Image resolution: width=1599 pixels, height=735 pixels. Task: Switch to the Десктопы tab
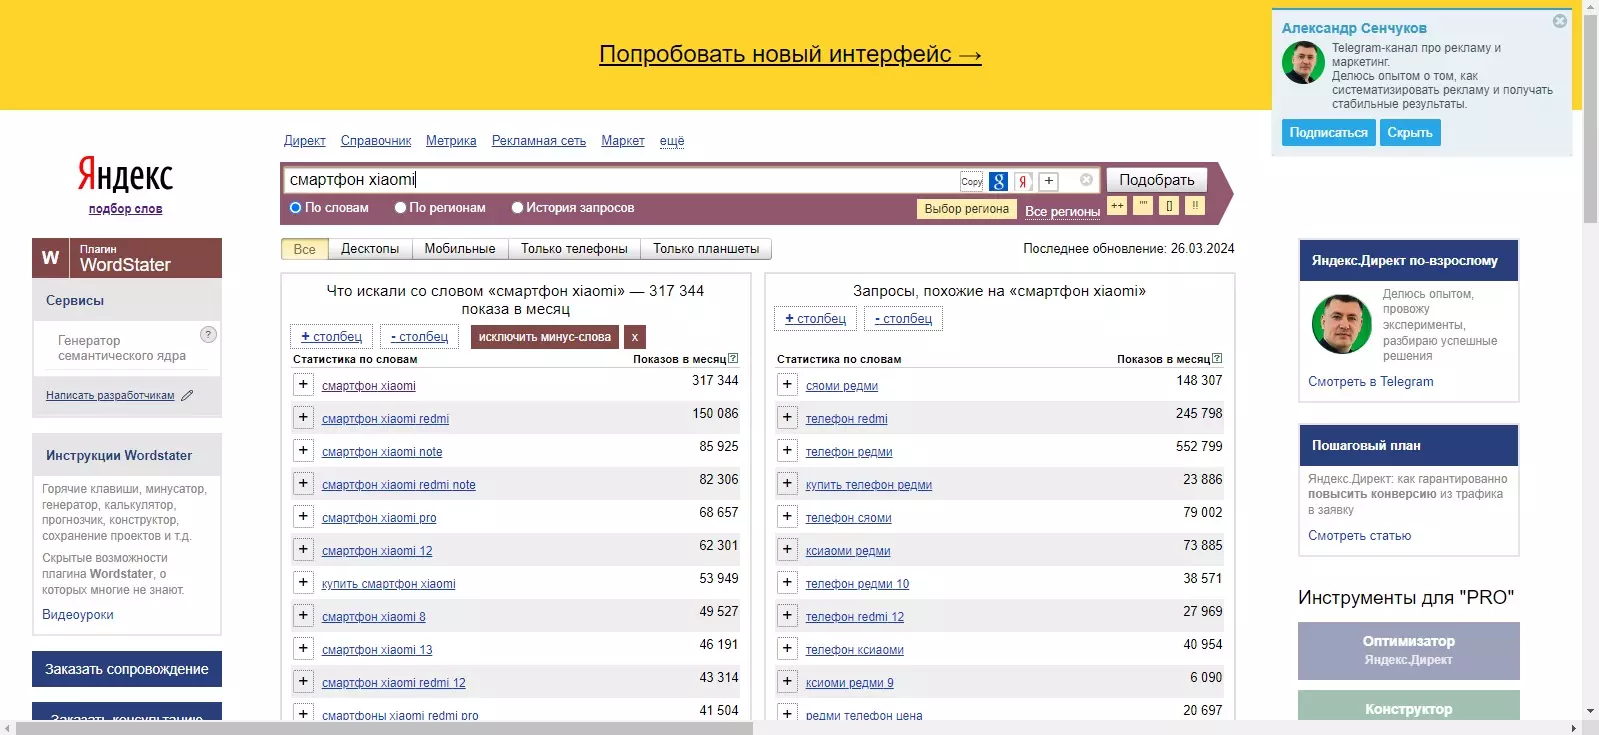370,249
